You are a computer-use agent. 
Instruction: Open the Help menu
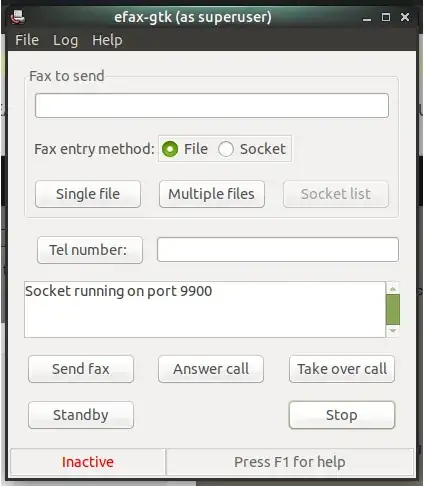(107, 40)
